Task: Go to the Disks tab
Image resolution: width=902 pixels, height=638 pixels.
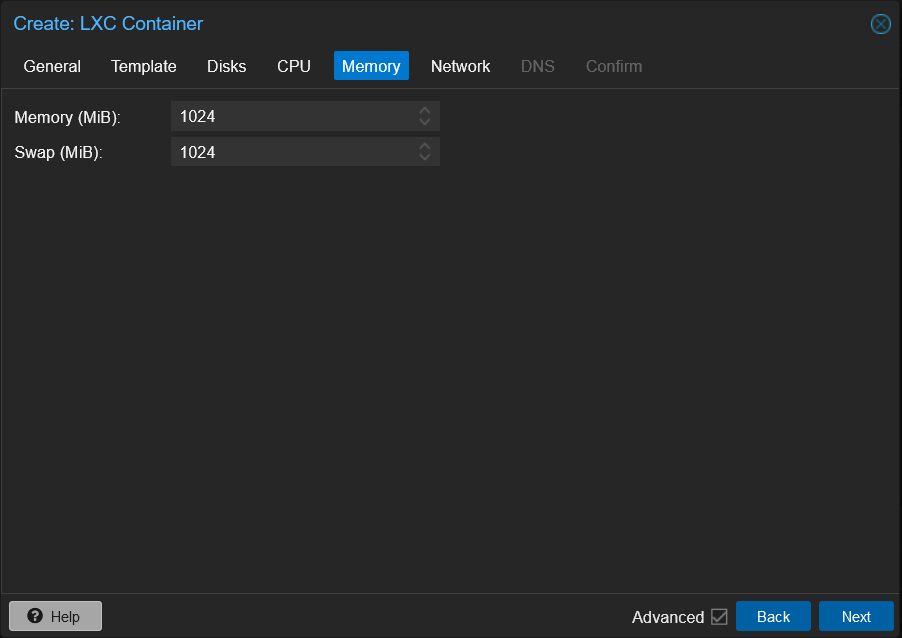Action: click(226, 66)
